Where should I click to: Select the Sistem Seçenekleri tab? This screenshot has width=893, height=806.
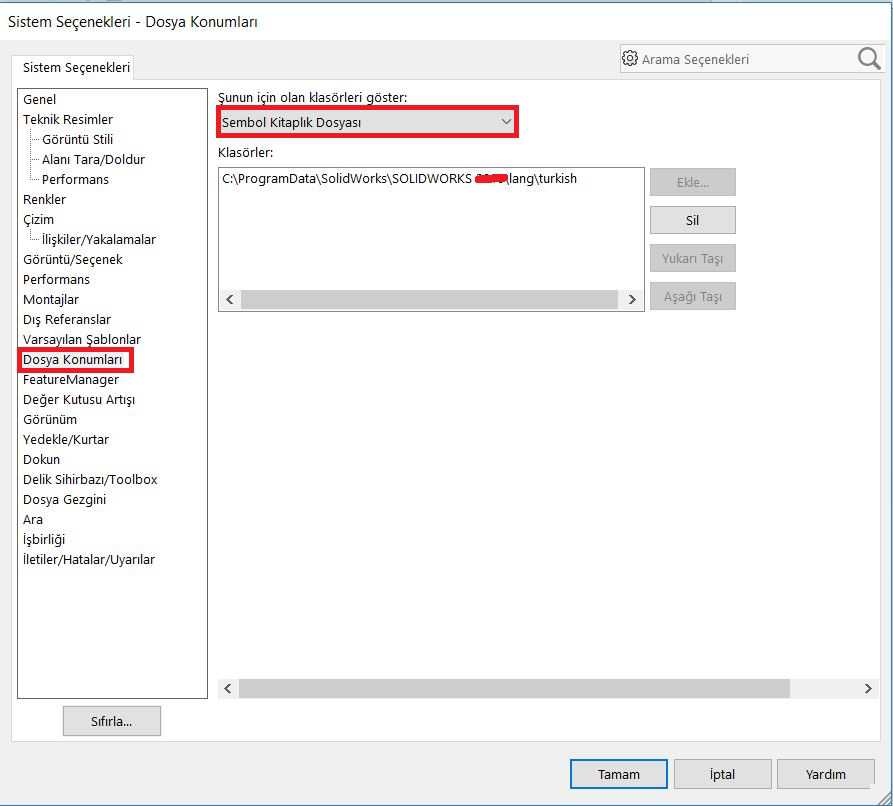click(76, 67)
